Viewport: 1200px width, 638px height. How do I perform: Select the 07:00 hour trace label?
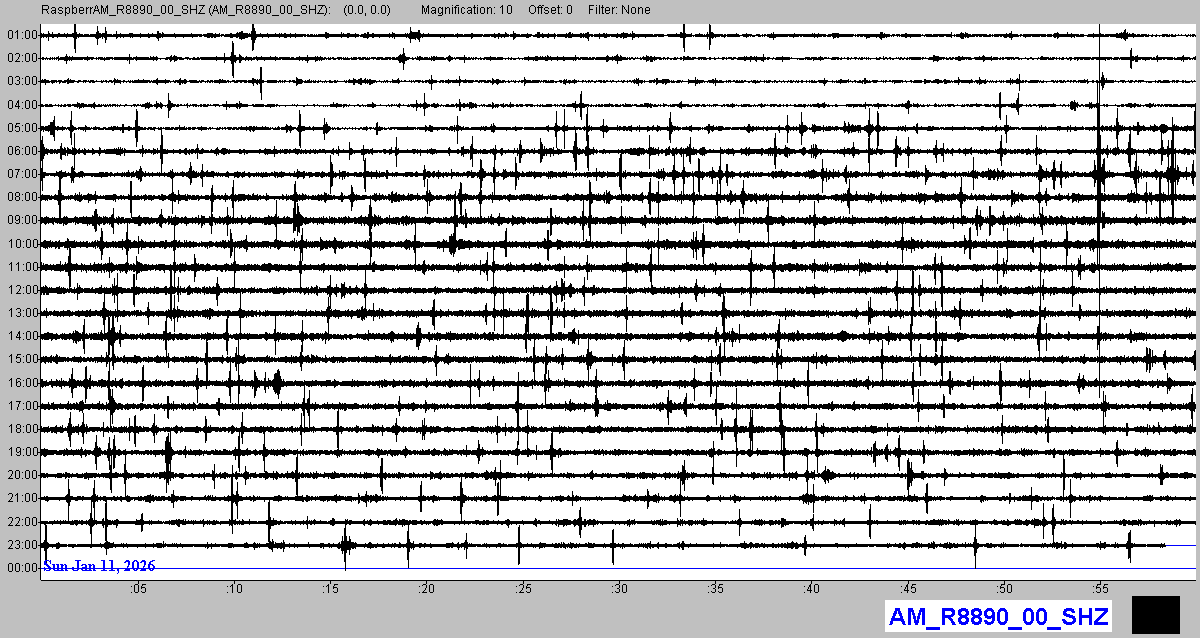[21, 174]
